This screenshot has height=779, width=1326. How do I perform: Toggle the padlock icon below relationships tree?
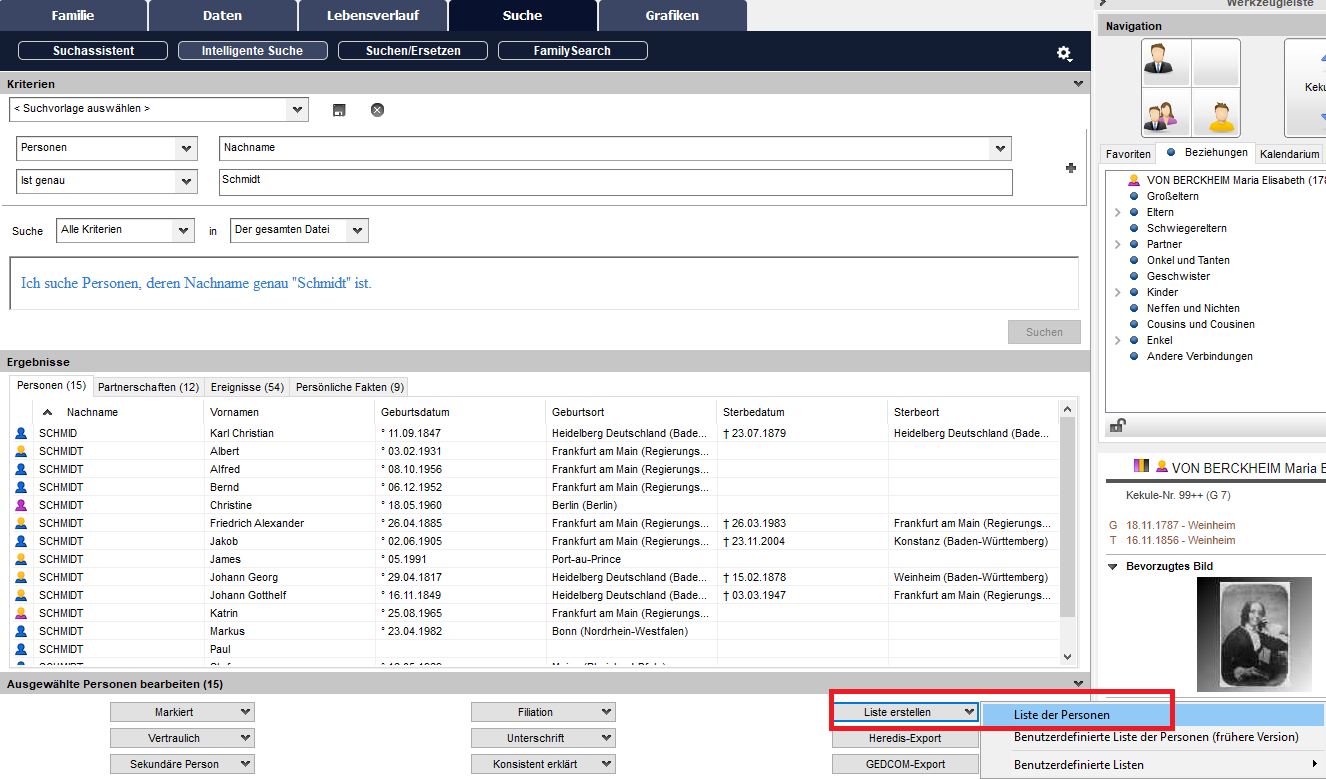(x=1118, y=426)
